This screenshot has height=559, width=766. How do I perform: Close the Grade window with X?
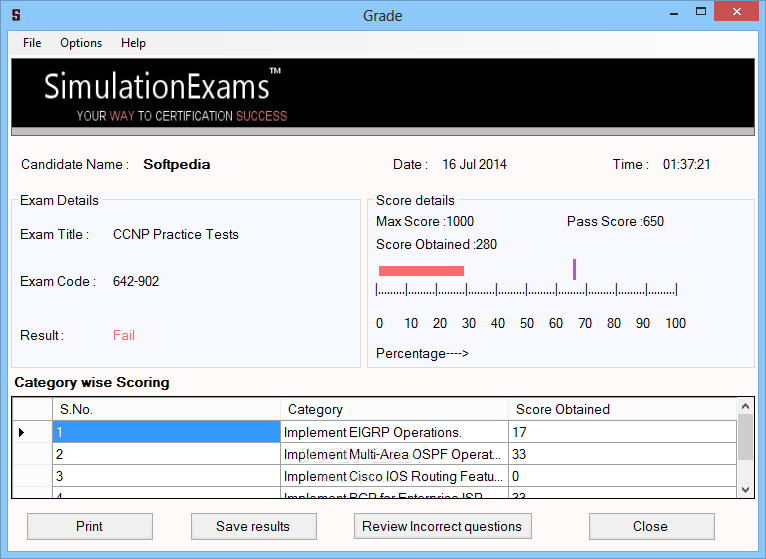pyautogui.click(x=737, y=11)
